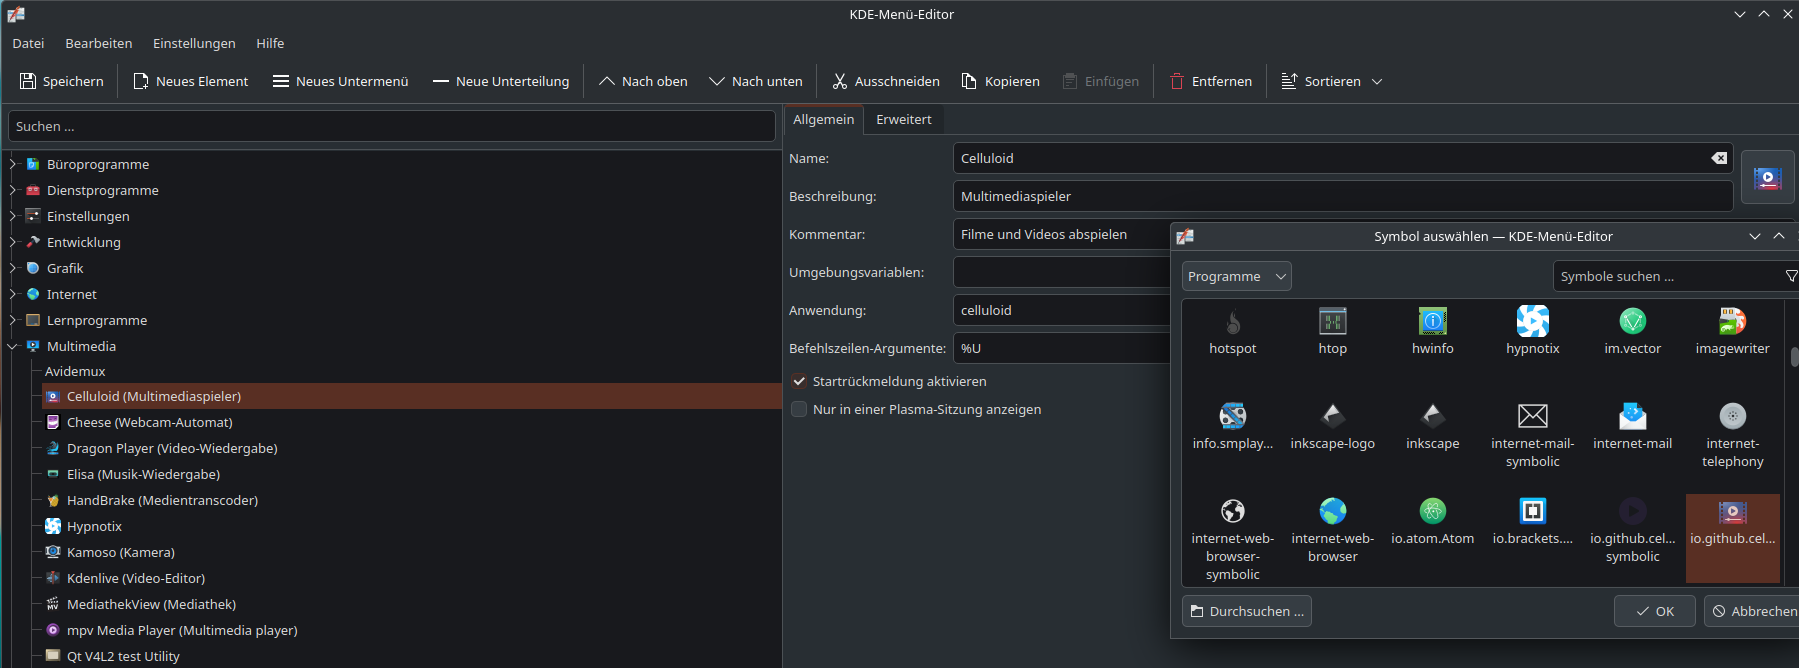The image size is (1799, 668).
Task: Choose the imagewriter icon
Action: click(x=1733, y=333)
